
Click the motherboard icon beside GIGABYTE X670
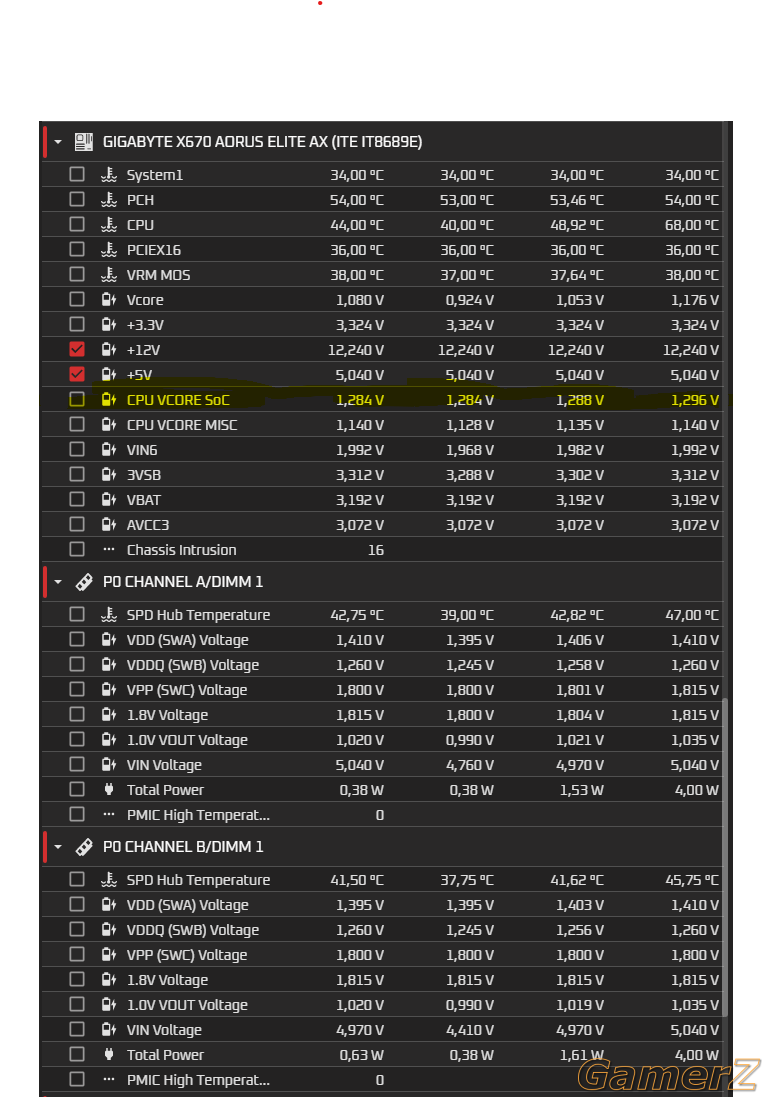[84, 142]
